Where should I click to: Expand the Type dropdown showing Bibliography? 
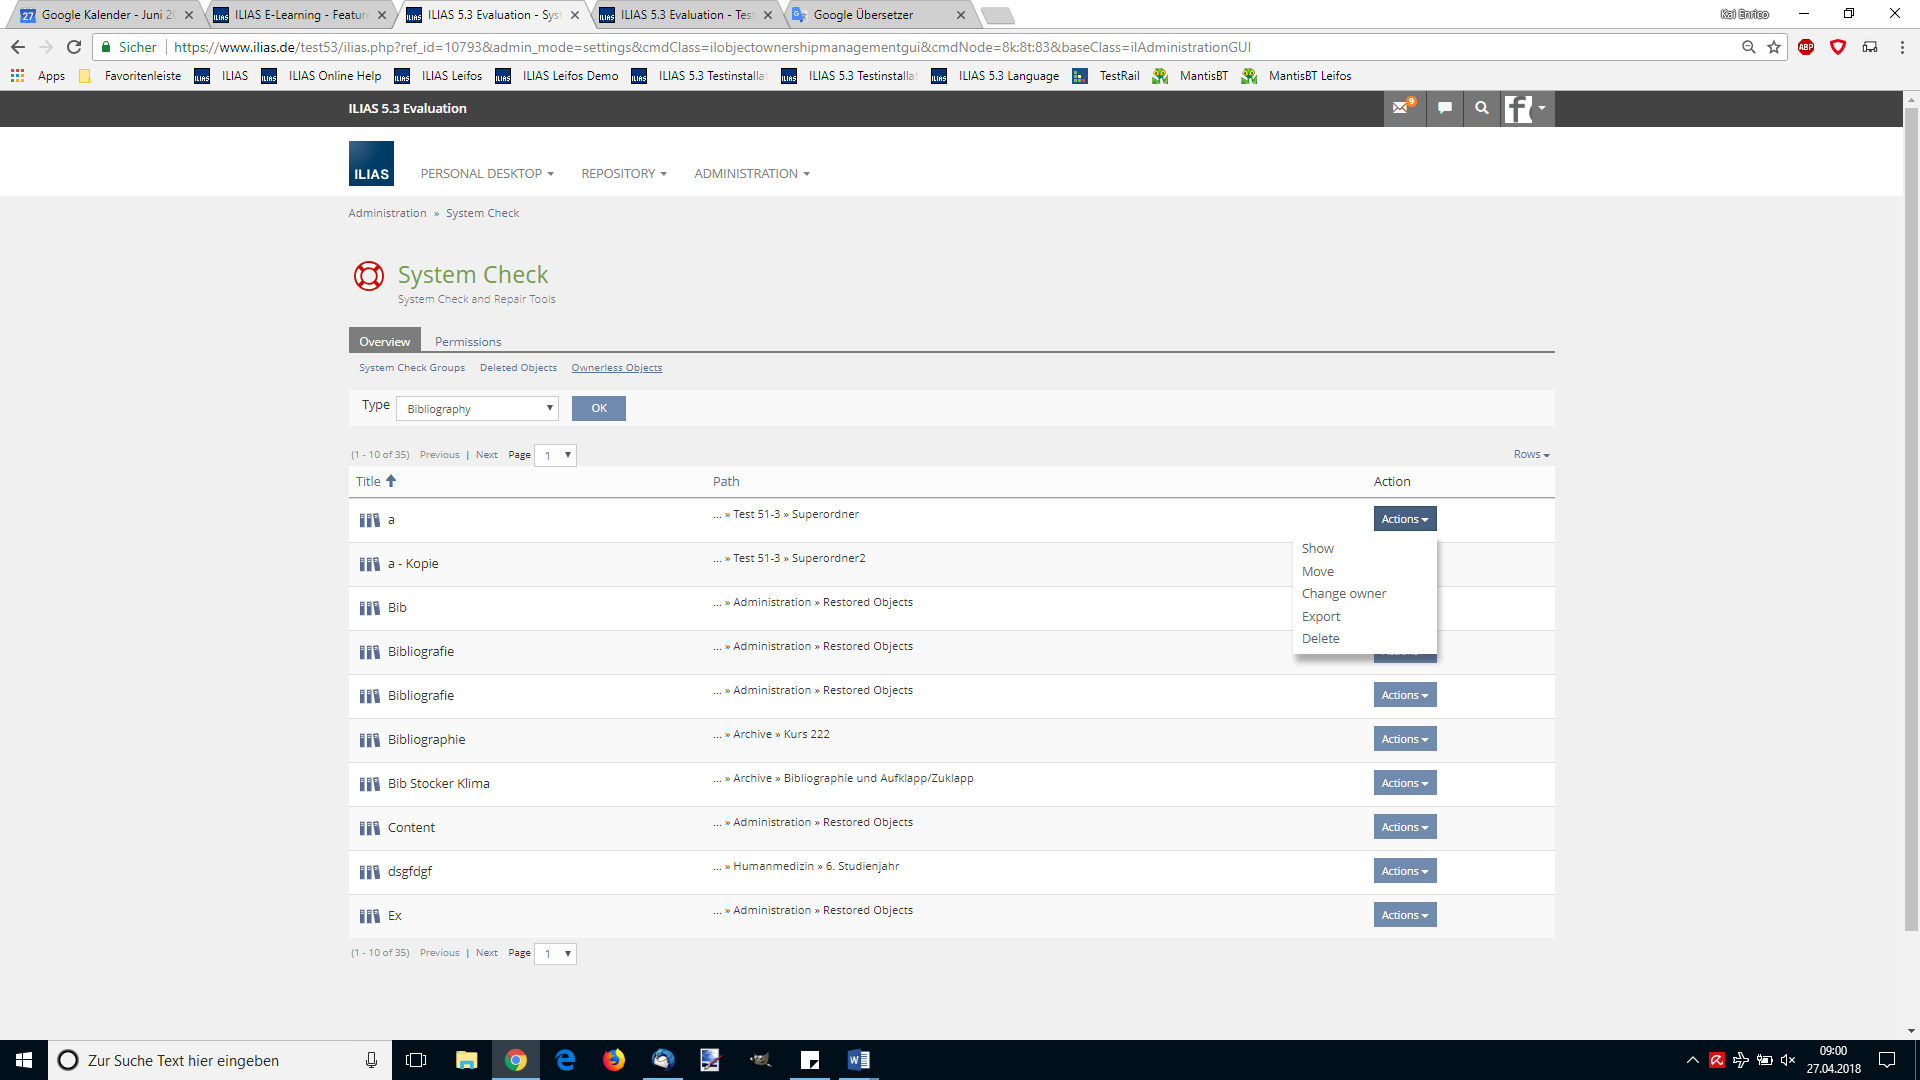[x=477, y=409]
